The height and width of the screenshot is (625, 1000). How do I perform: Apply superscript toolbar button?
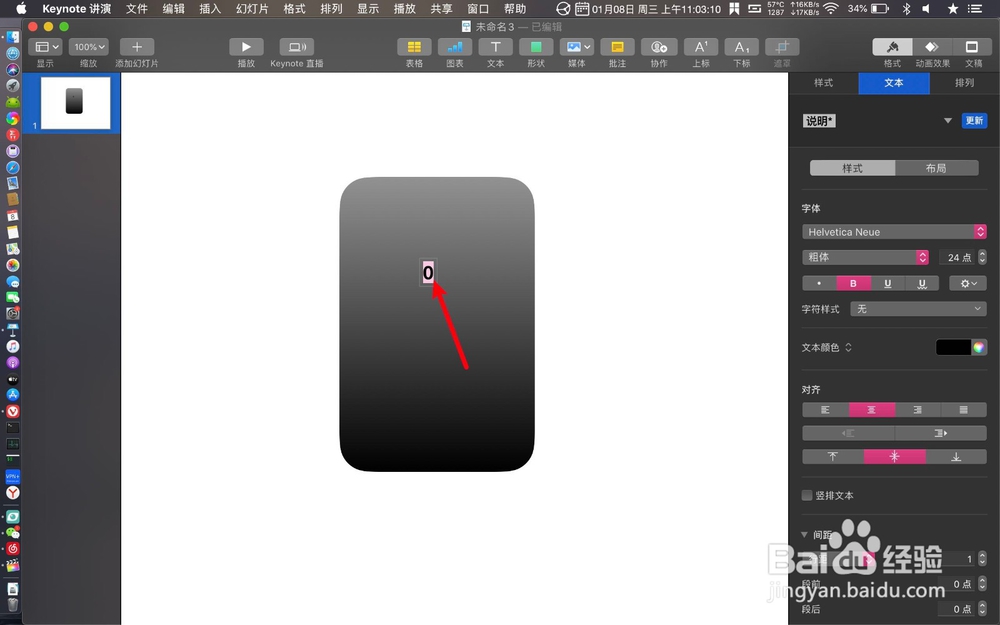(x=701, y=47)
